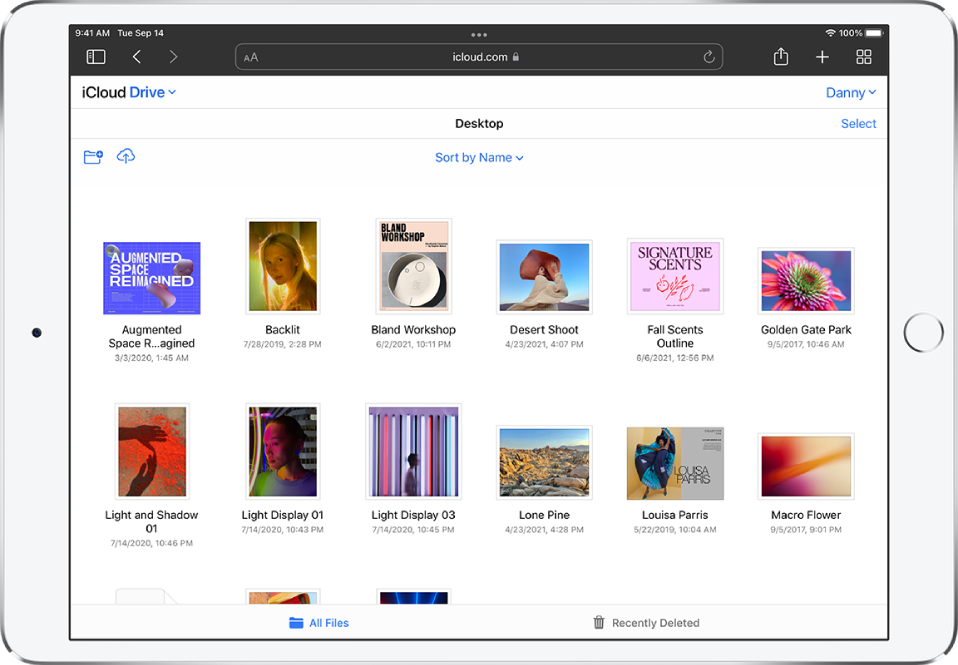958x665 pixels.
Task: Click the 'Bland Workshop' file name
Action: tap(414, 329)
